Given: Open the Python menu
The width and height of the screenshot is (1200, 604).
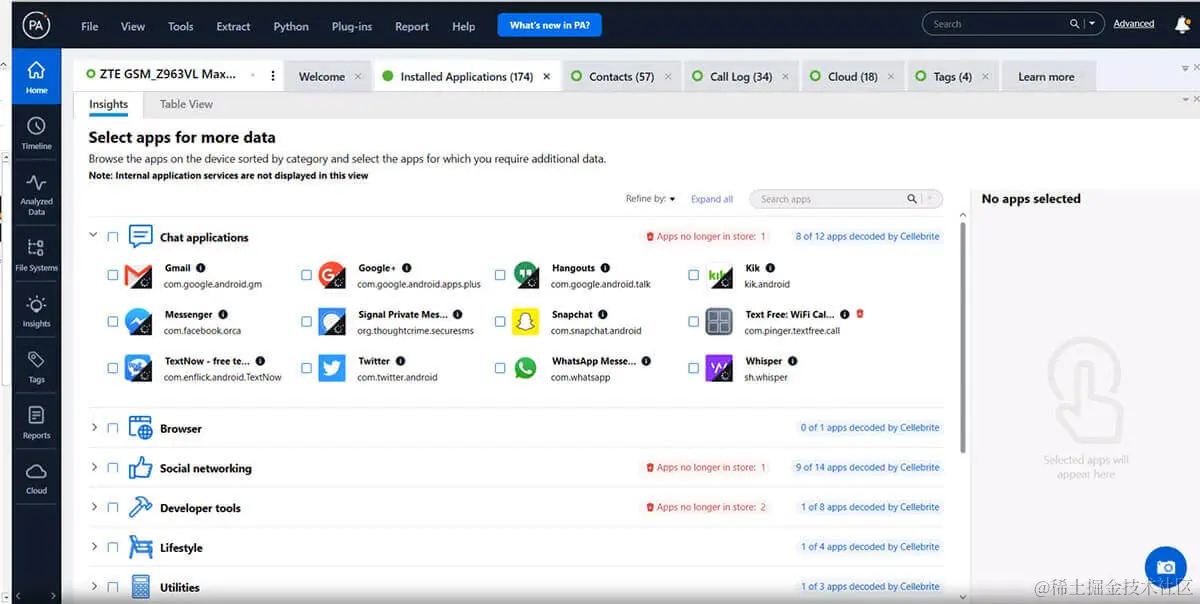Looking at the screenshot, I should (291, 27).
